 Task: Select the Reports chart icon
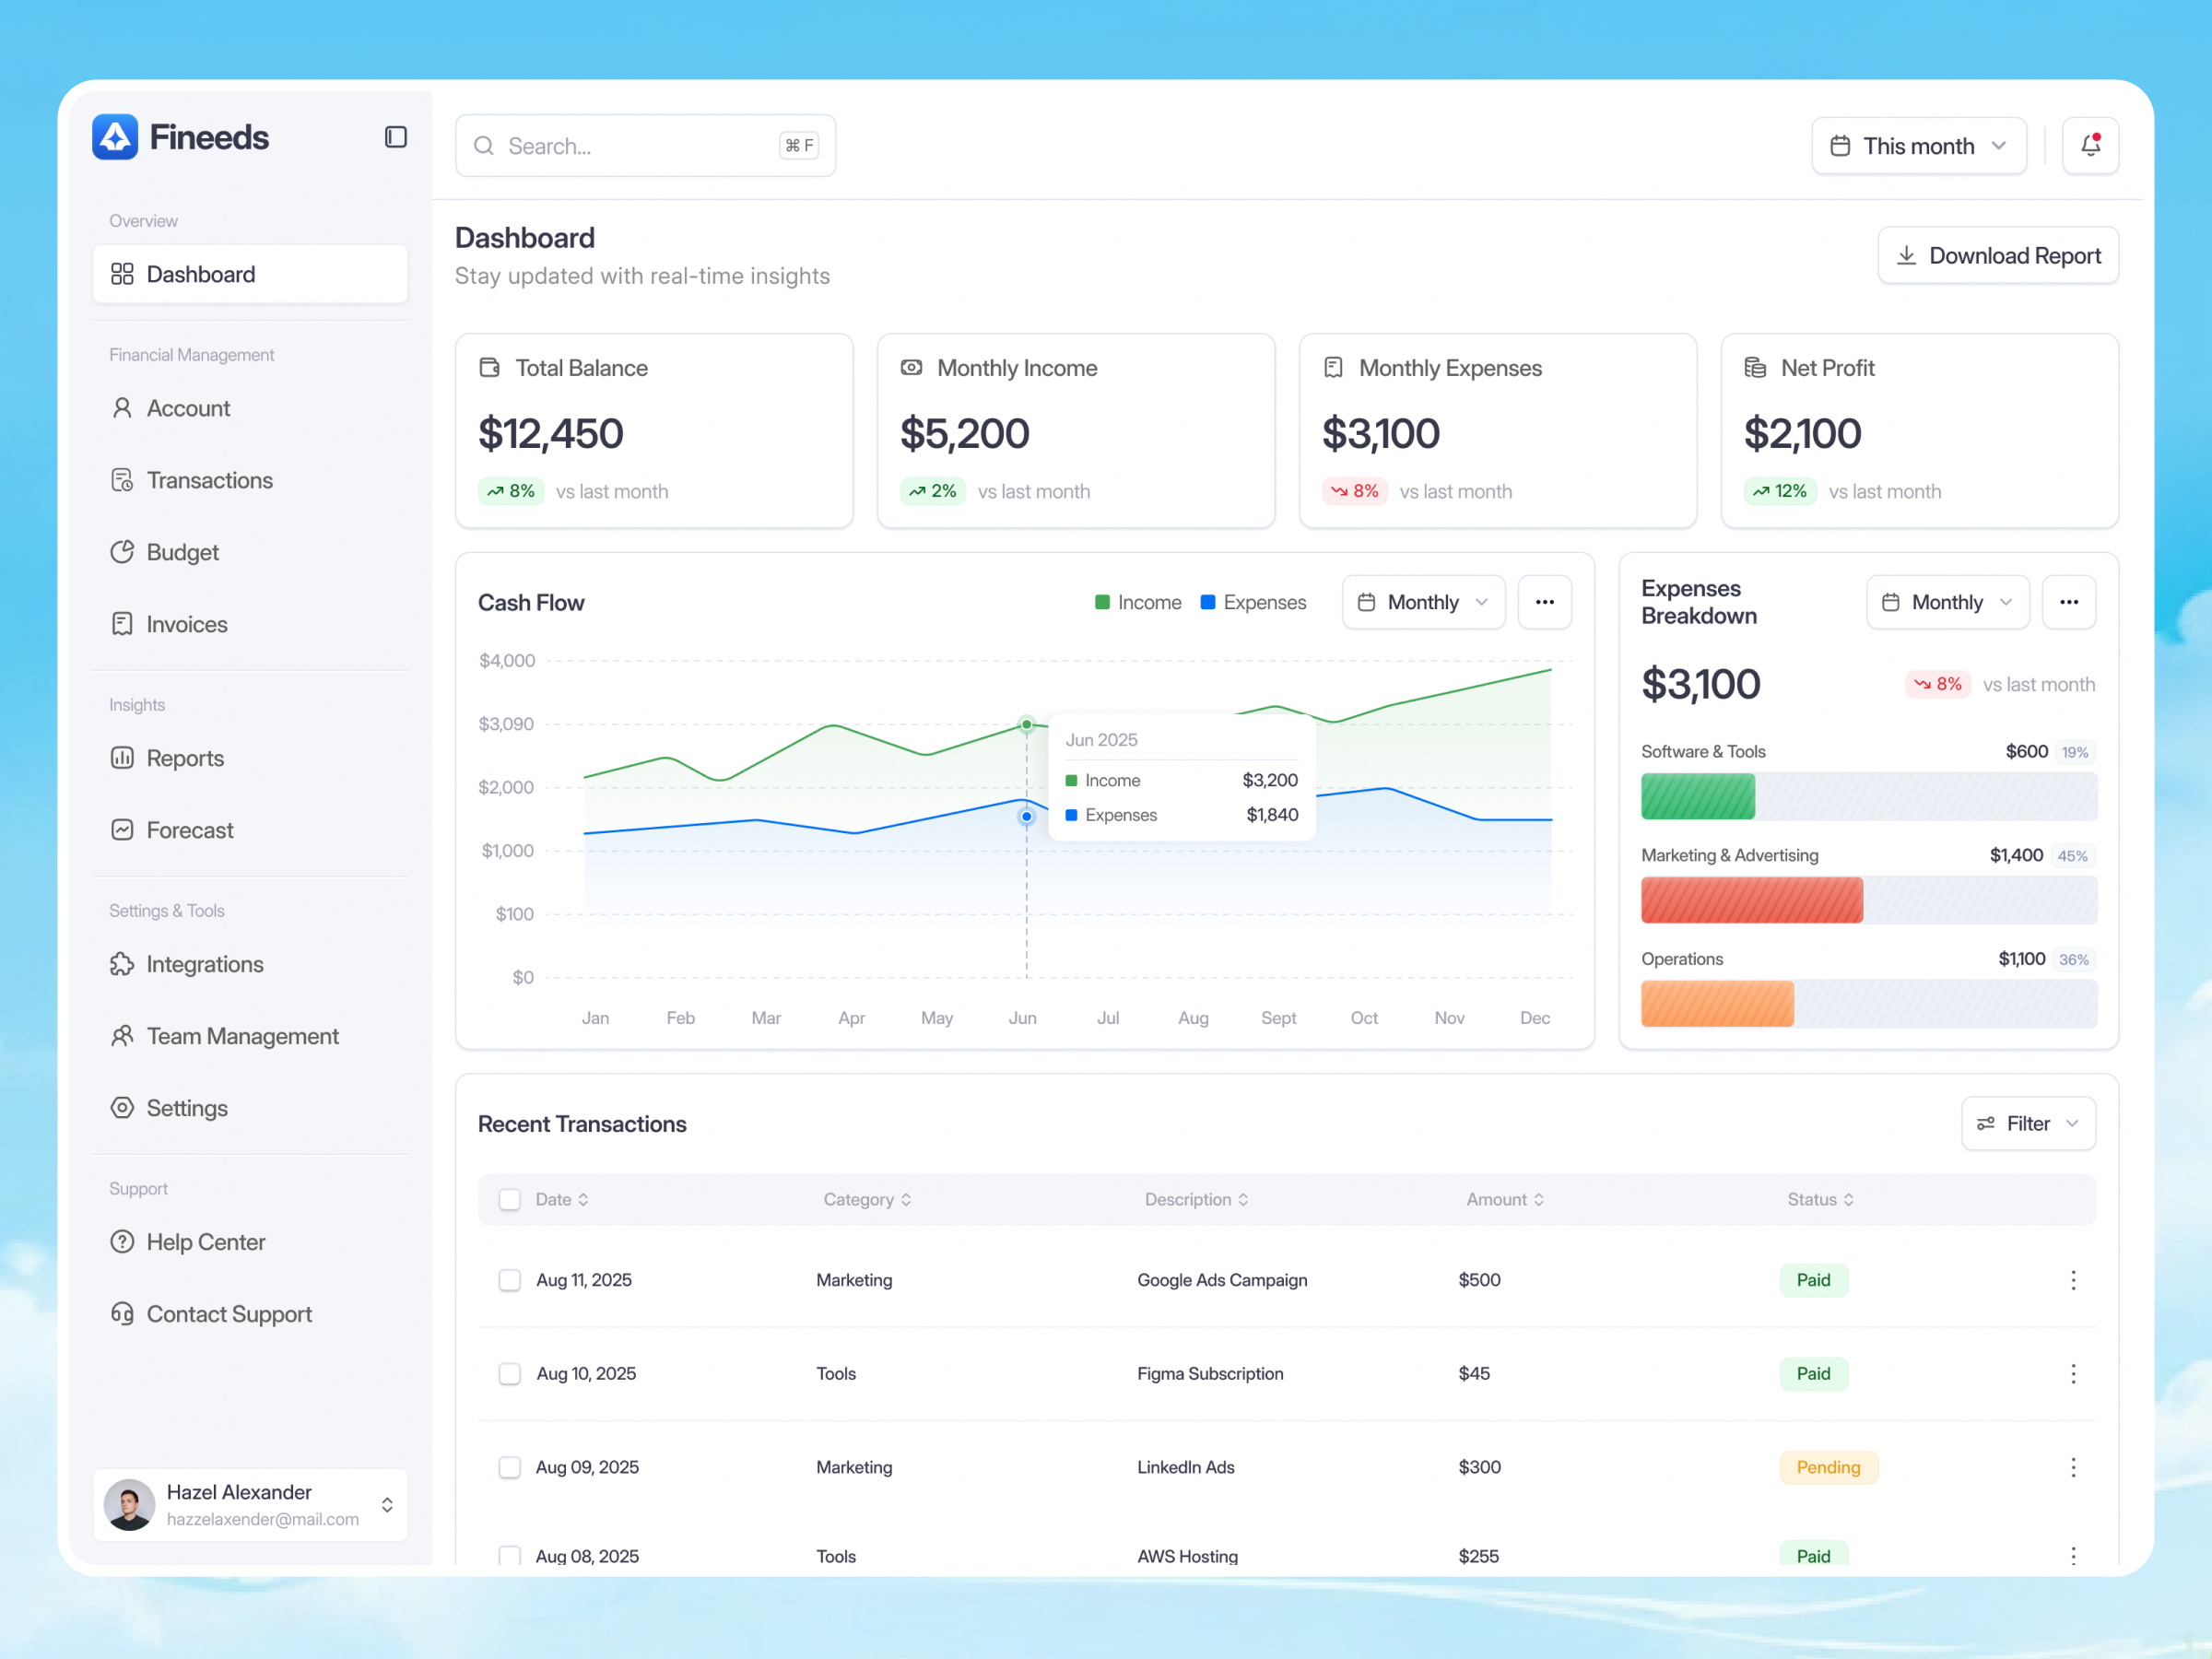coord(121,757)
